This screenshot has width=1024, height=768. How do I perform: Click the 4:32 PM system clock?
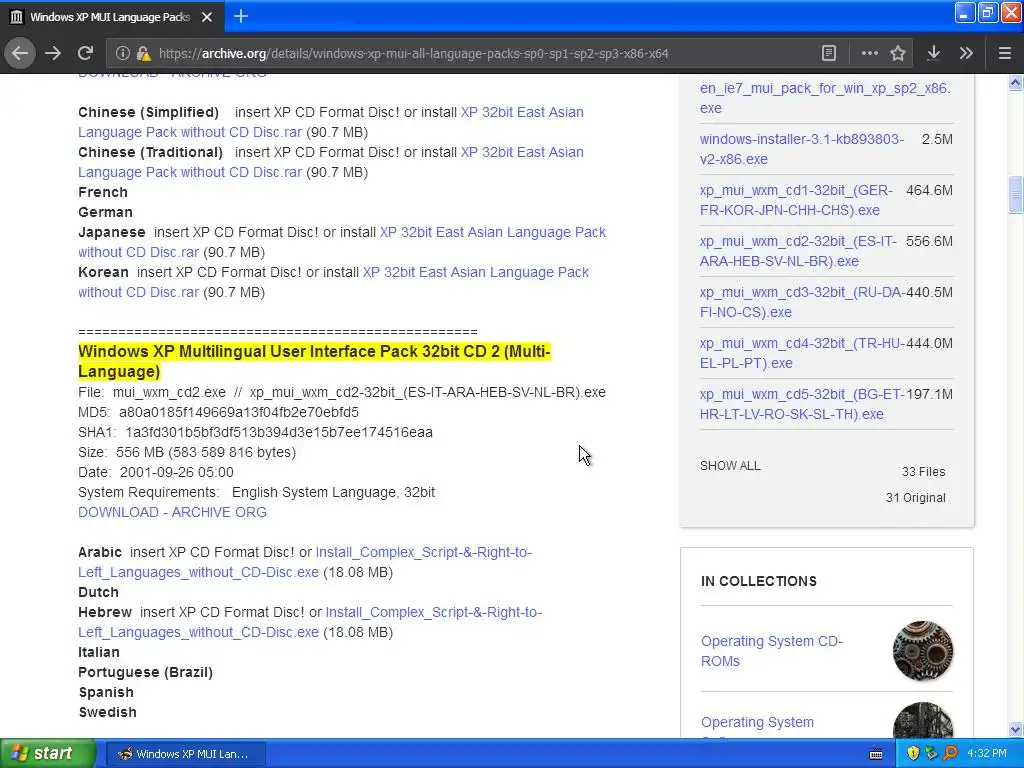987,753
